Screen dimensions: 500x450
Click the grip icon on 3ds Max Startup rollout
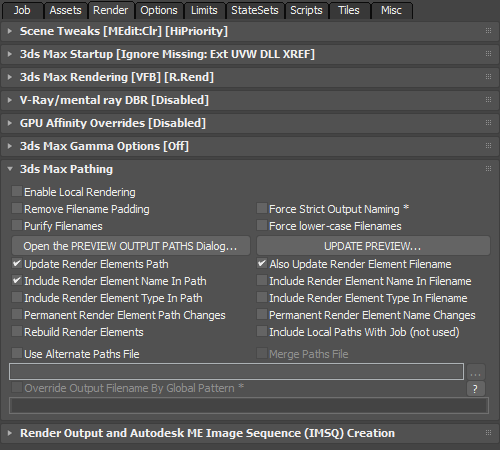tap(488, 54)
